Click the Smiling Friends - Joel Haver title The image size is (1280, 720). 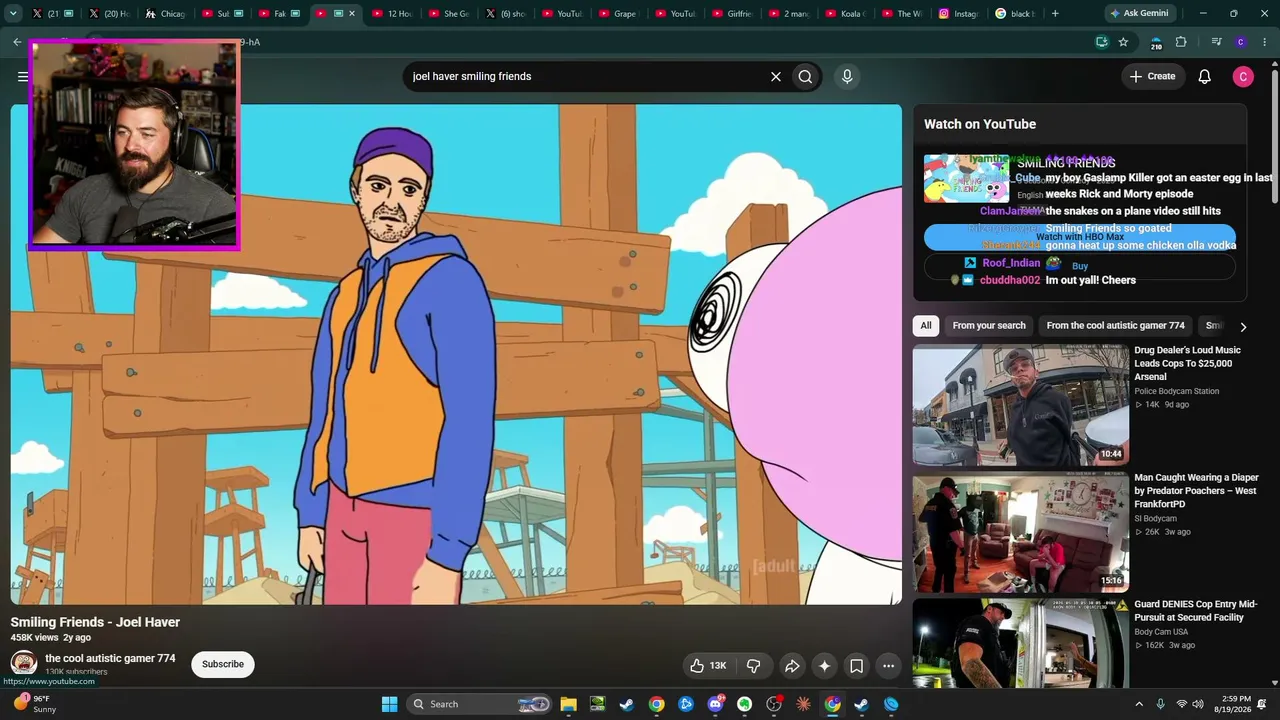(x=95, y=622)
